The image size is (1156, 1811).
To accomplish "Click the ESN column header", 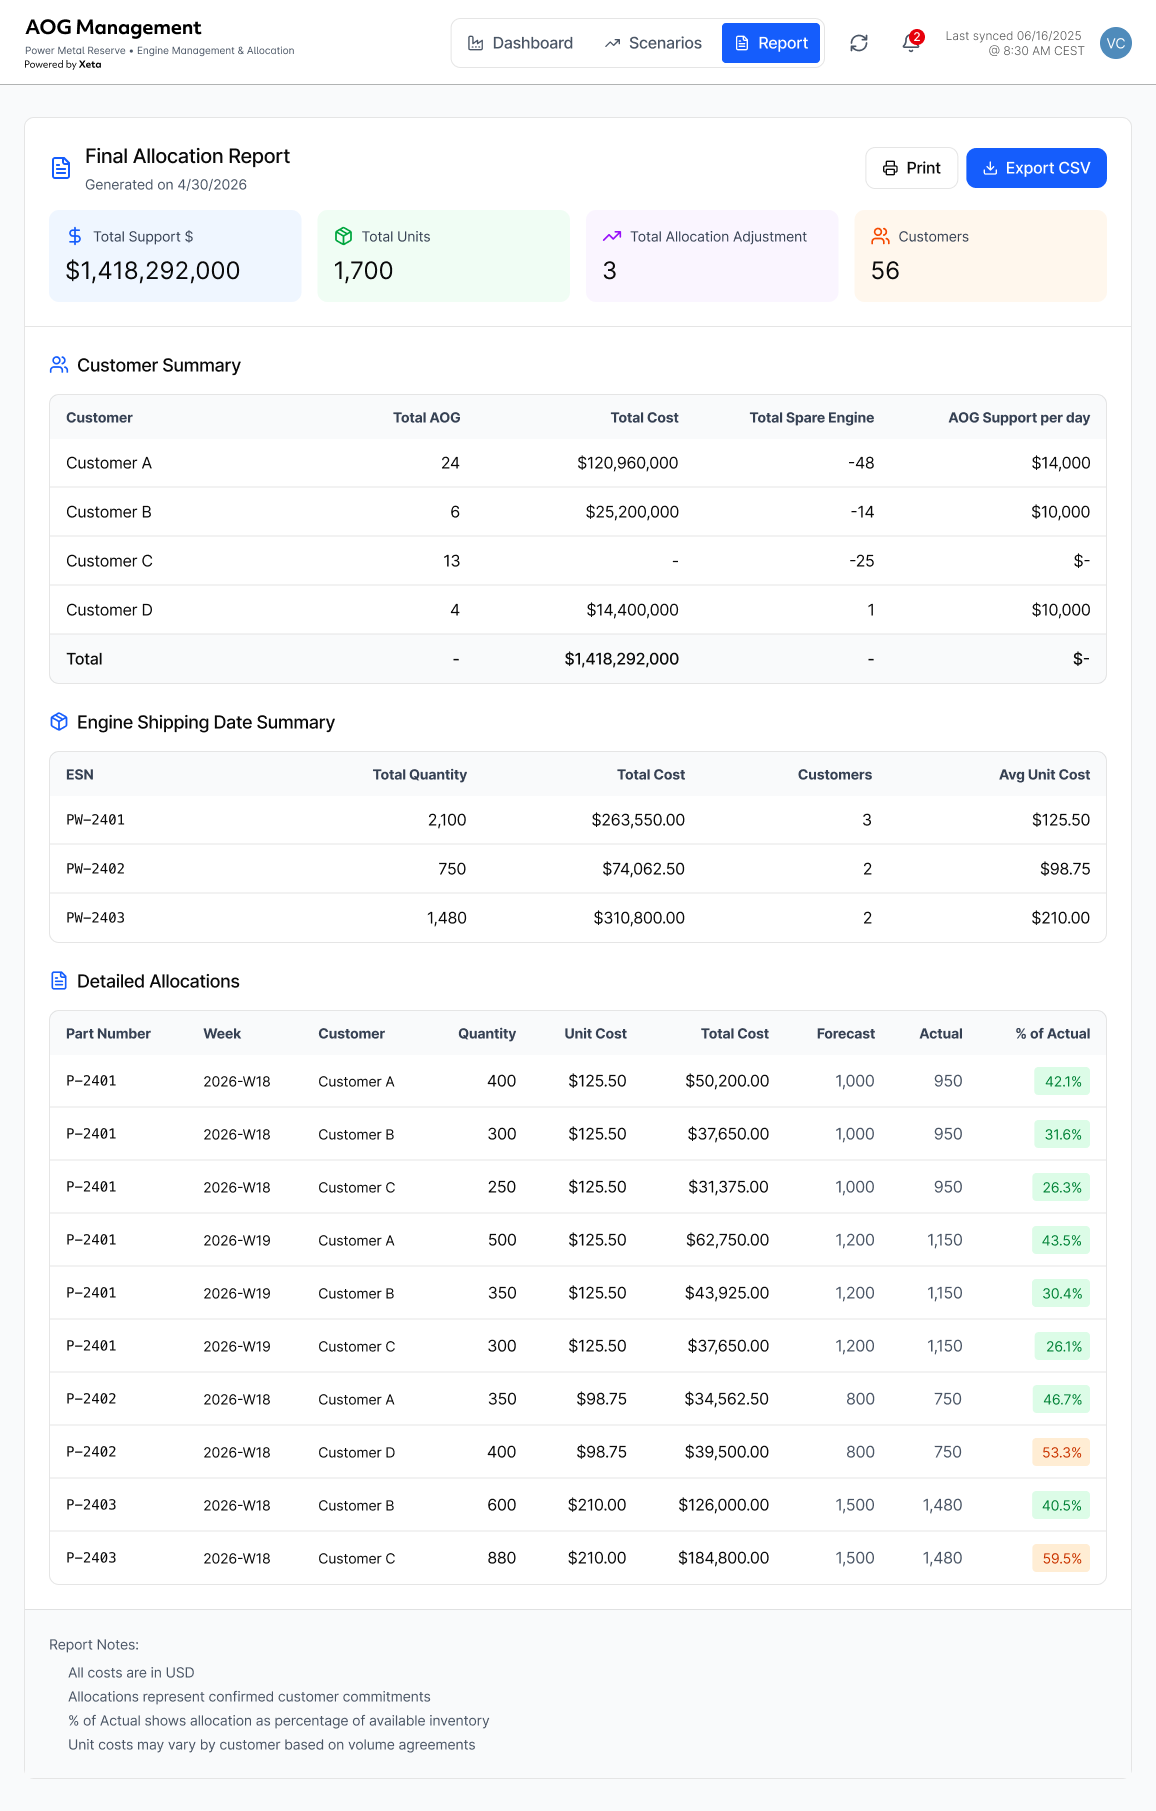I will point(80,775).
